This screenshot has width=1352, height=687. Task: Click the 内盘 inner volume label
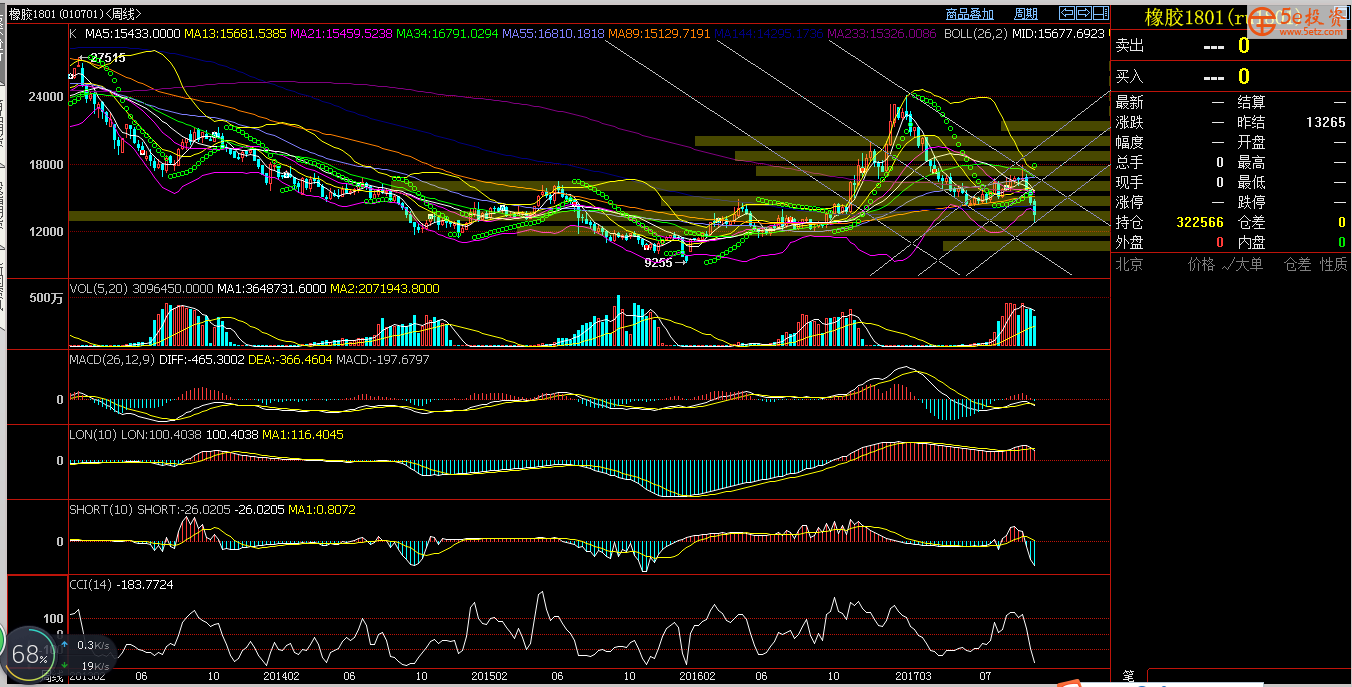tap(1252, 242)
